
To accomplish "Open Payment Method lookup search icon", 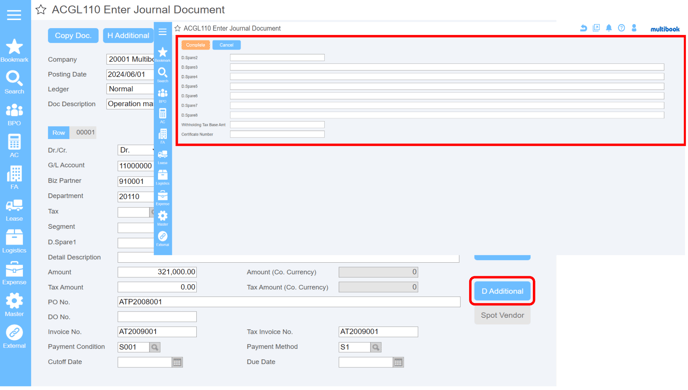I will [376, 347].
